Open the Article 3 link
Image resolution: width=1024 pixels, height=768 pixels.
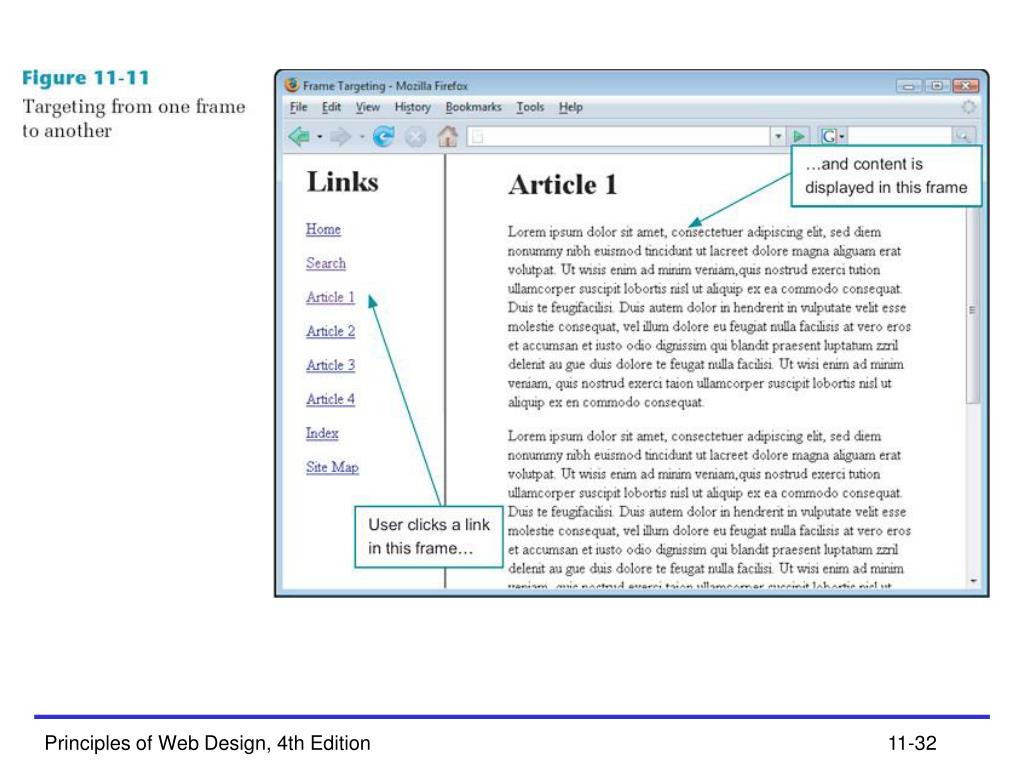330,365
